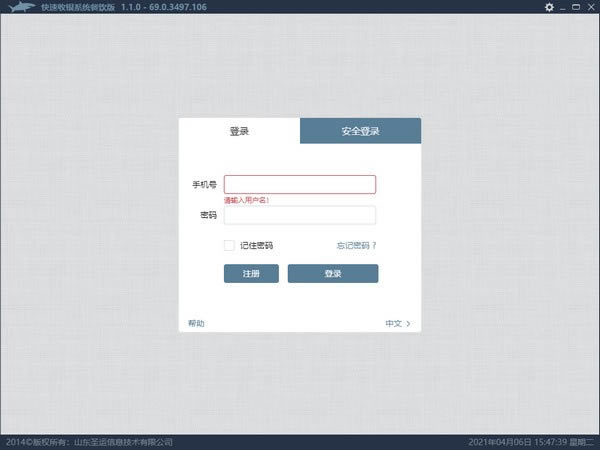The image size is (600, 450).
Task: Switch to the 安全登录 tab
Action: click(x=360, y=131)
